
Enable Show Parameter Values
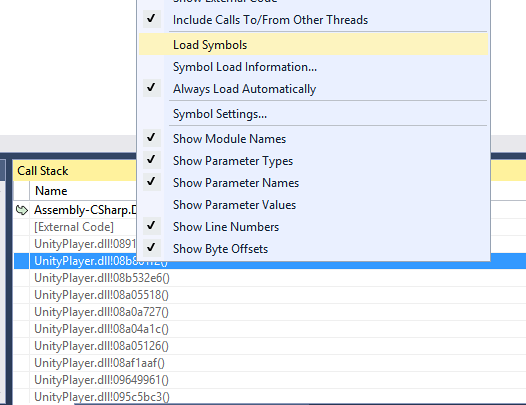(x=314, y=205)
